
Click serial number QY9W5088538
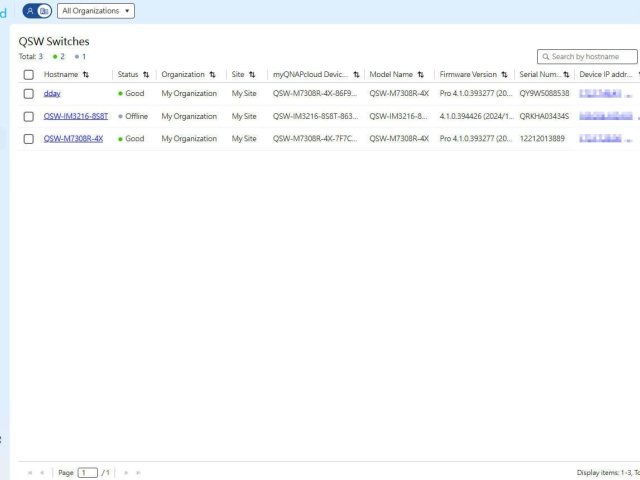coord(544,93)
